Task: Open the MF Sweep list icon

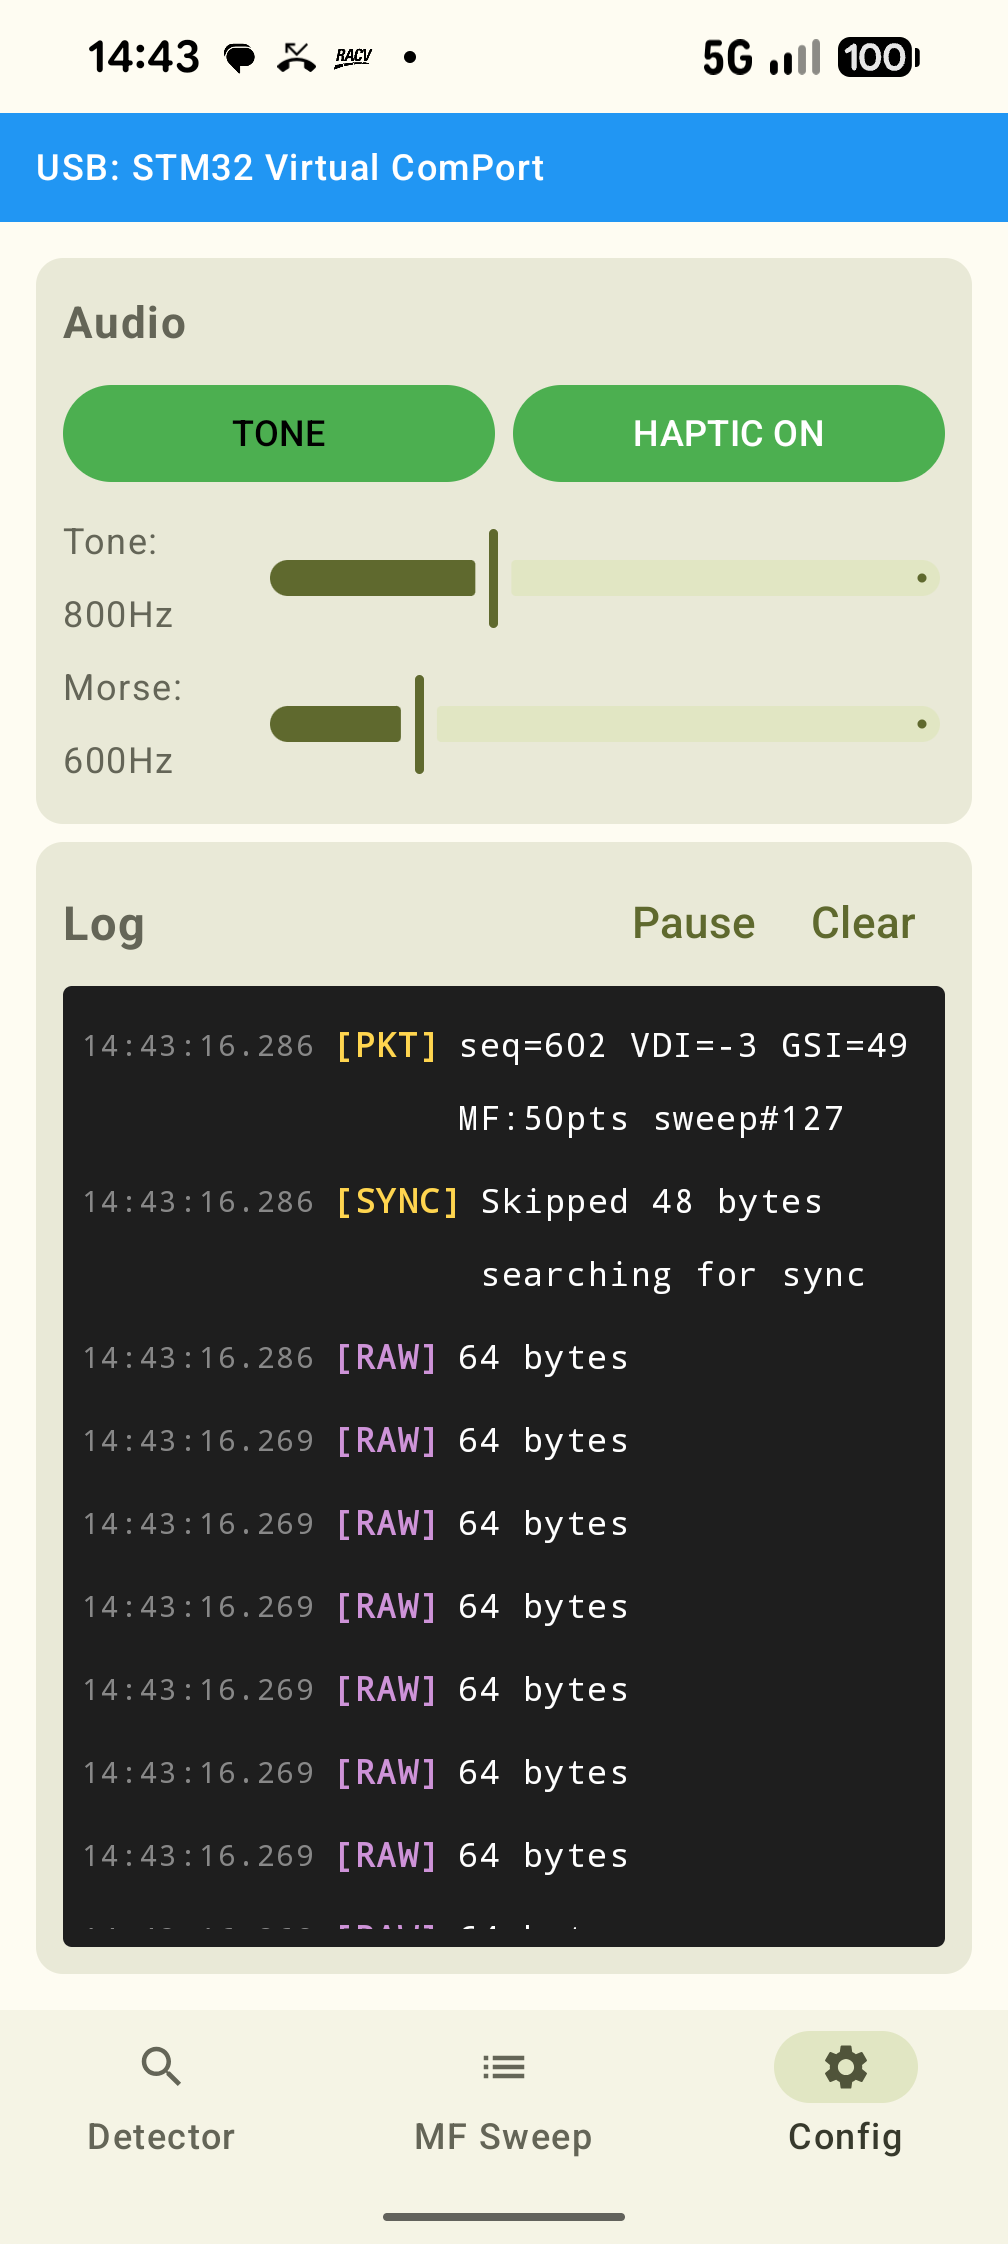Action: coord(503,2066)
